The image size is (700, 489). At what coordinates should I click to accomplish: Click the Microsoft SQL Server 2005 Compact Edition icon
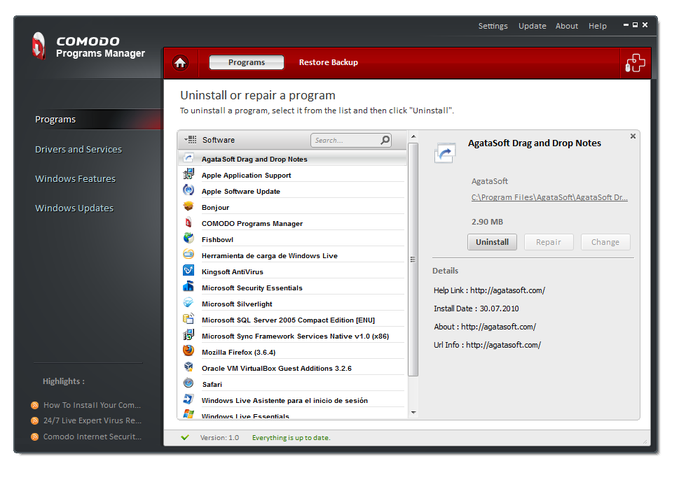pyautogui.click(x=189, y=319)
